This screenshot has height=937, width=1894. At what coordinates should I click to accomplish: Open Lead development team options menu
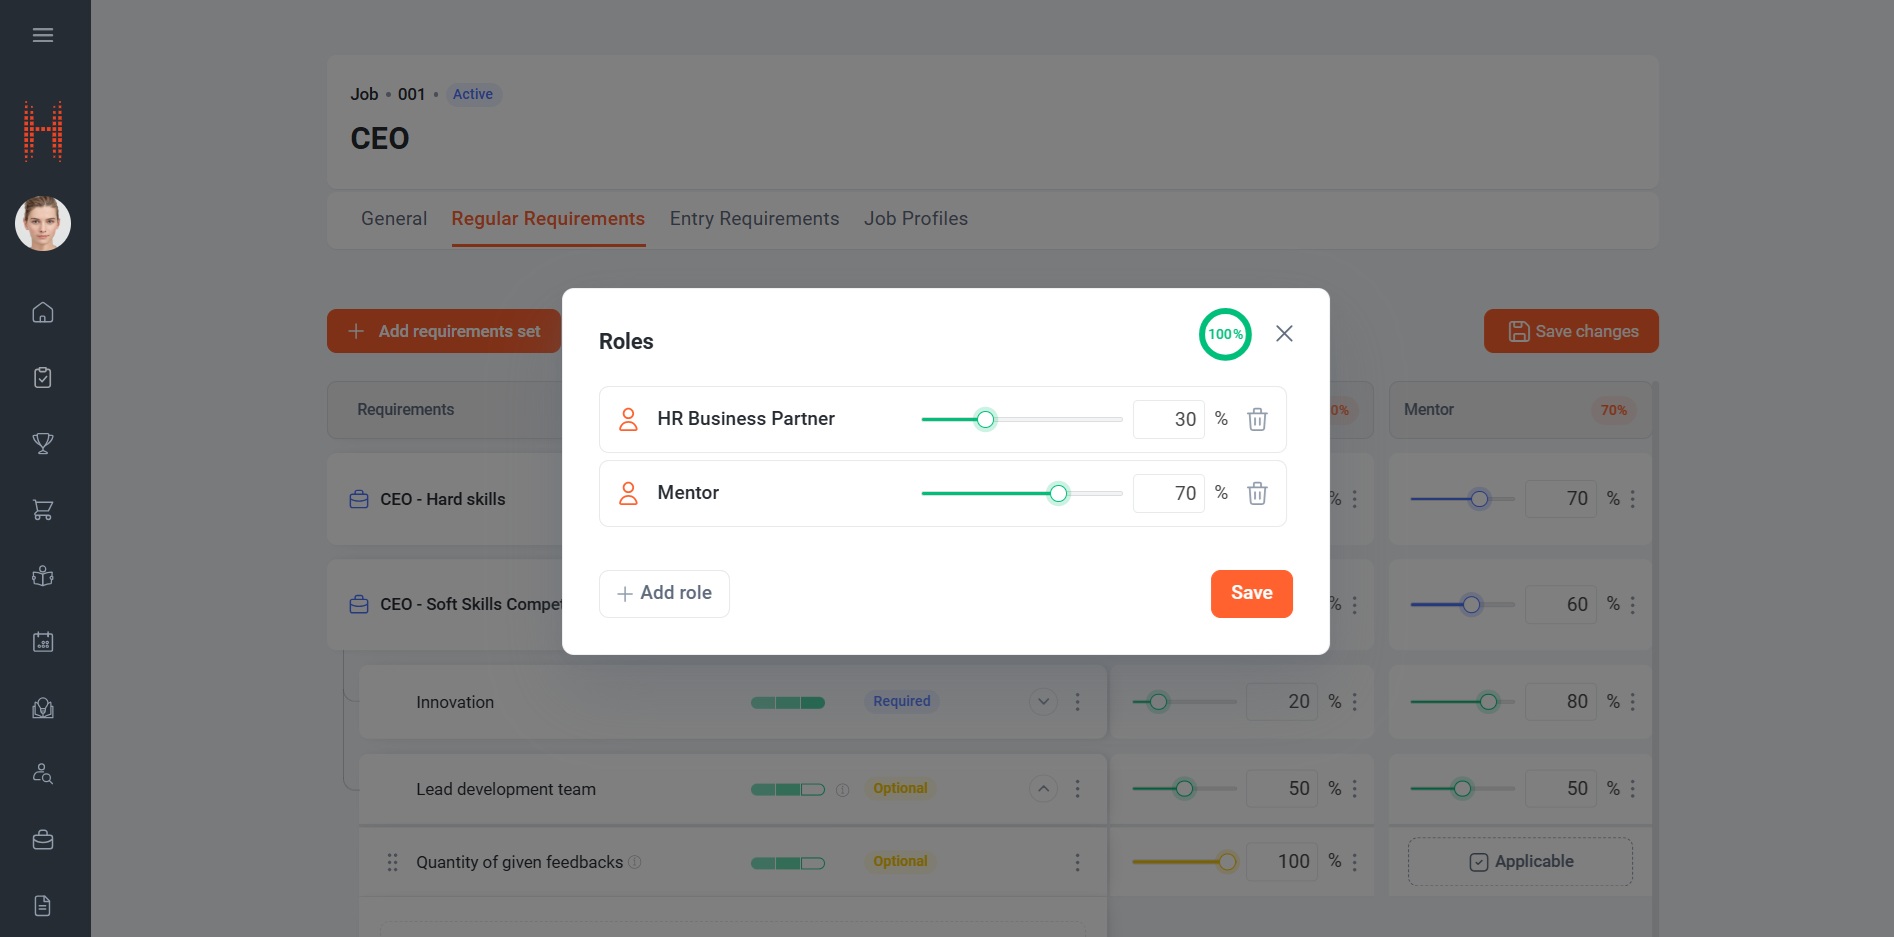pos(1077,789)
